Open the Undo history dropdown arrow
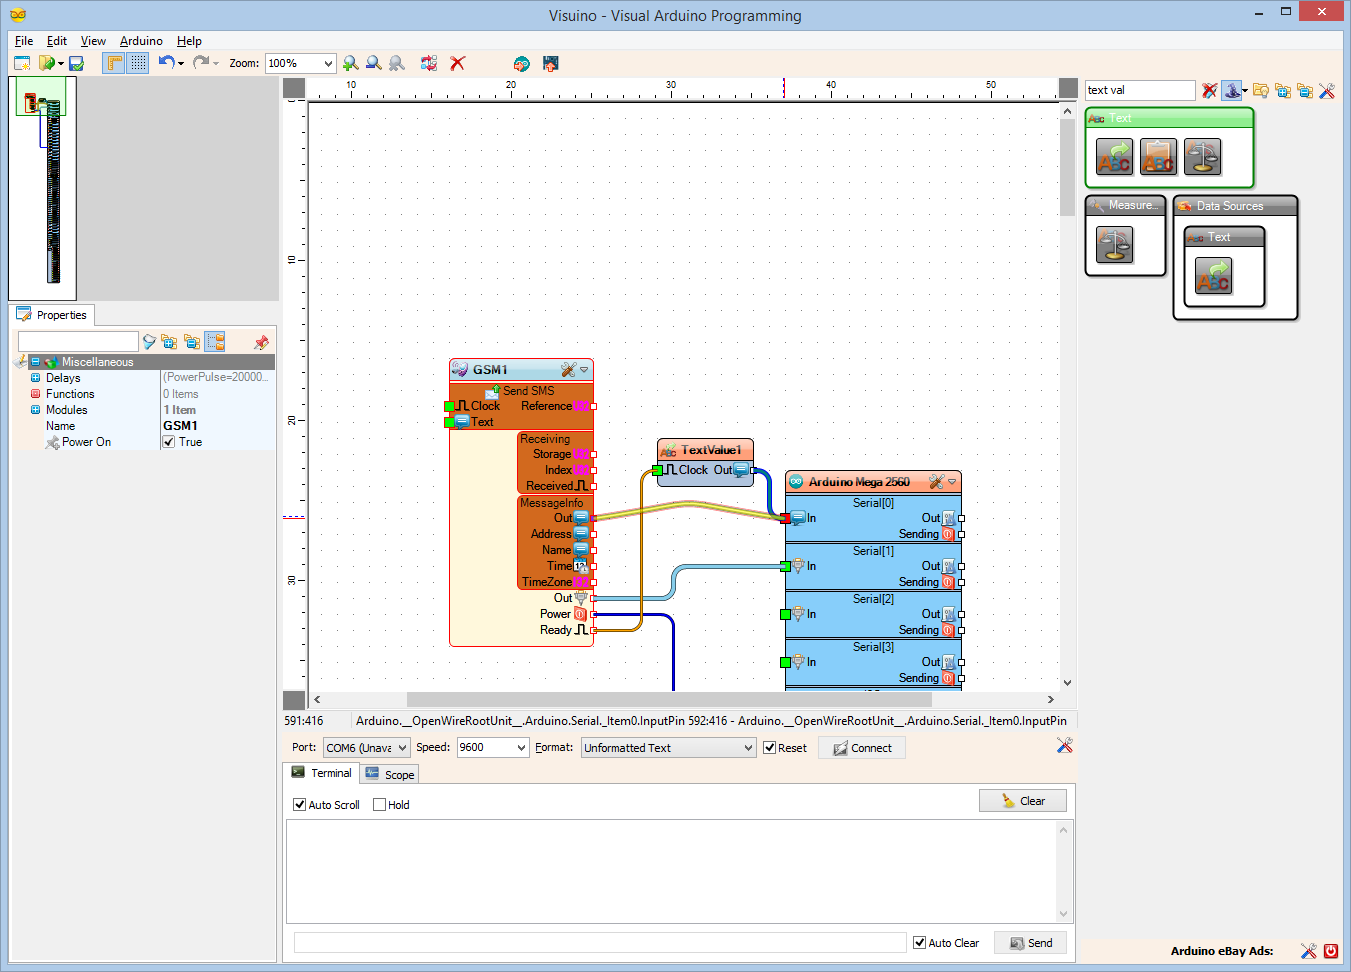The image size is (1351, 972). point(181,63)
